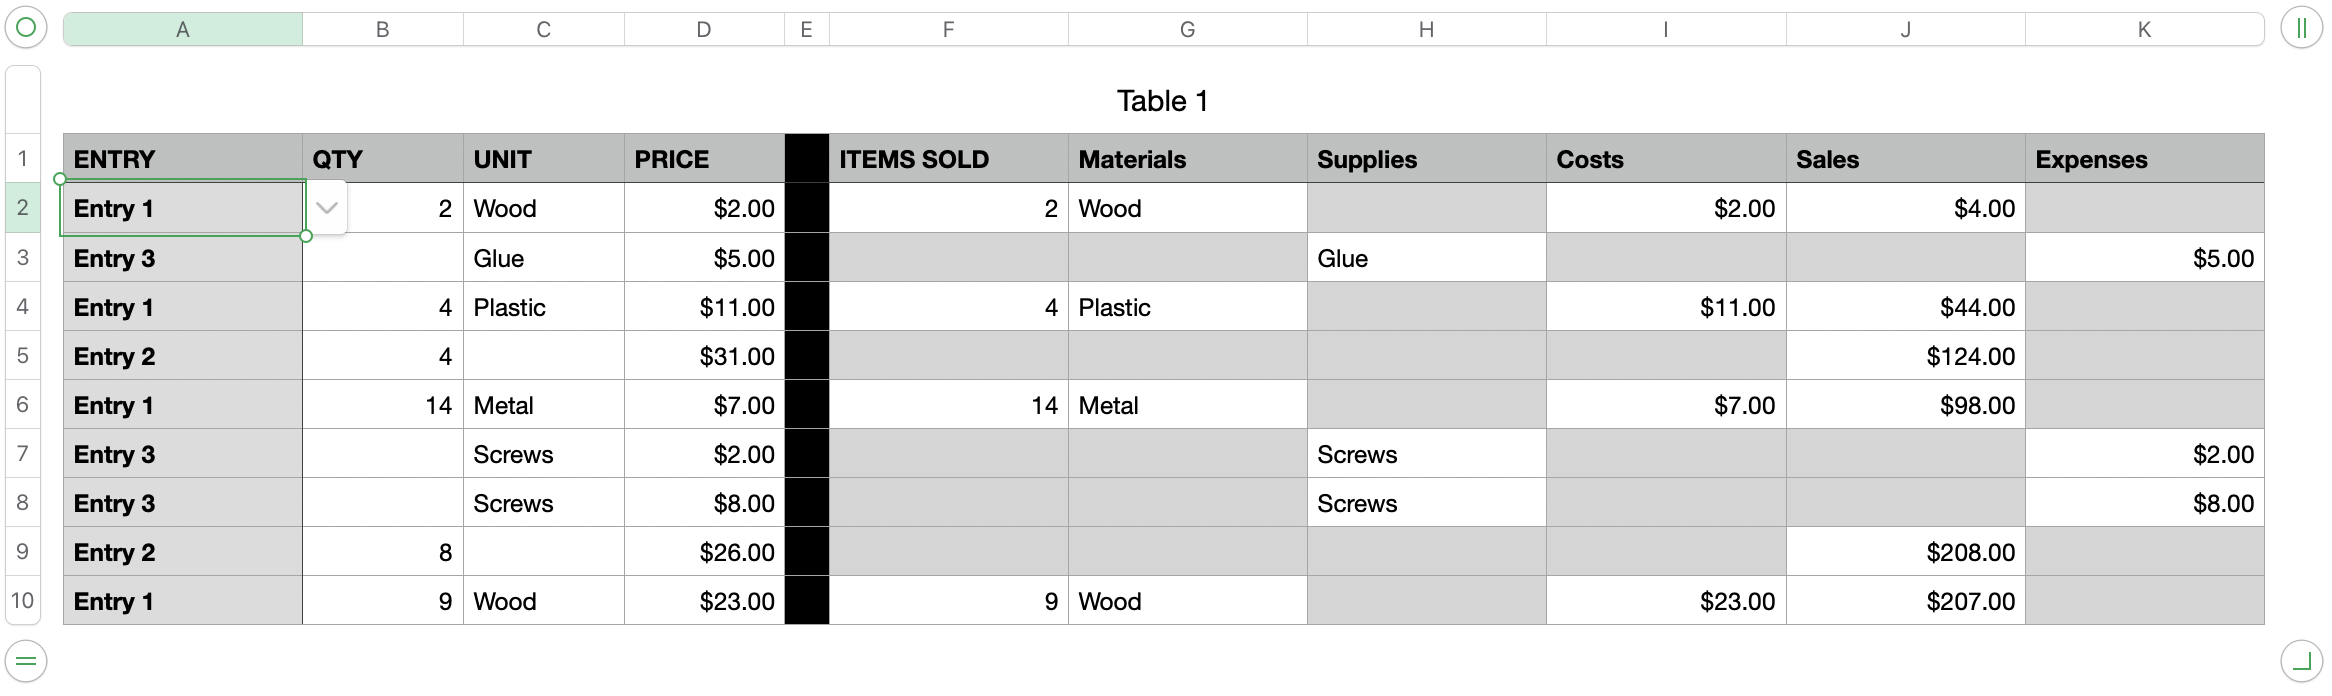
Task: Select the cell containing $124.00
Action: coord(1905,356)
